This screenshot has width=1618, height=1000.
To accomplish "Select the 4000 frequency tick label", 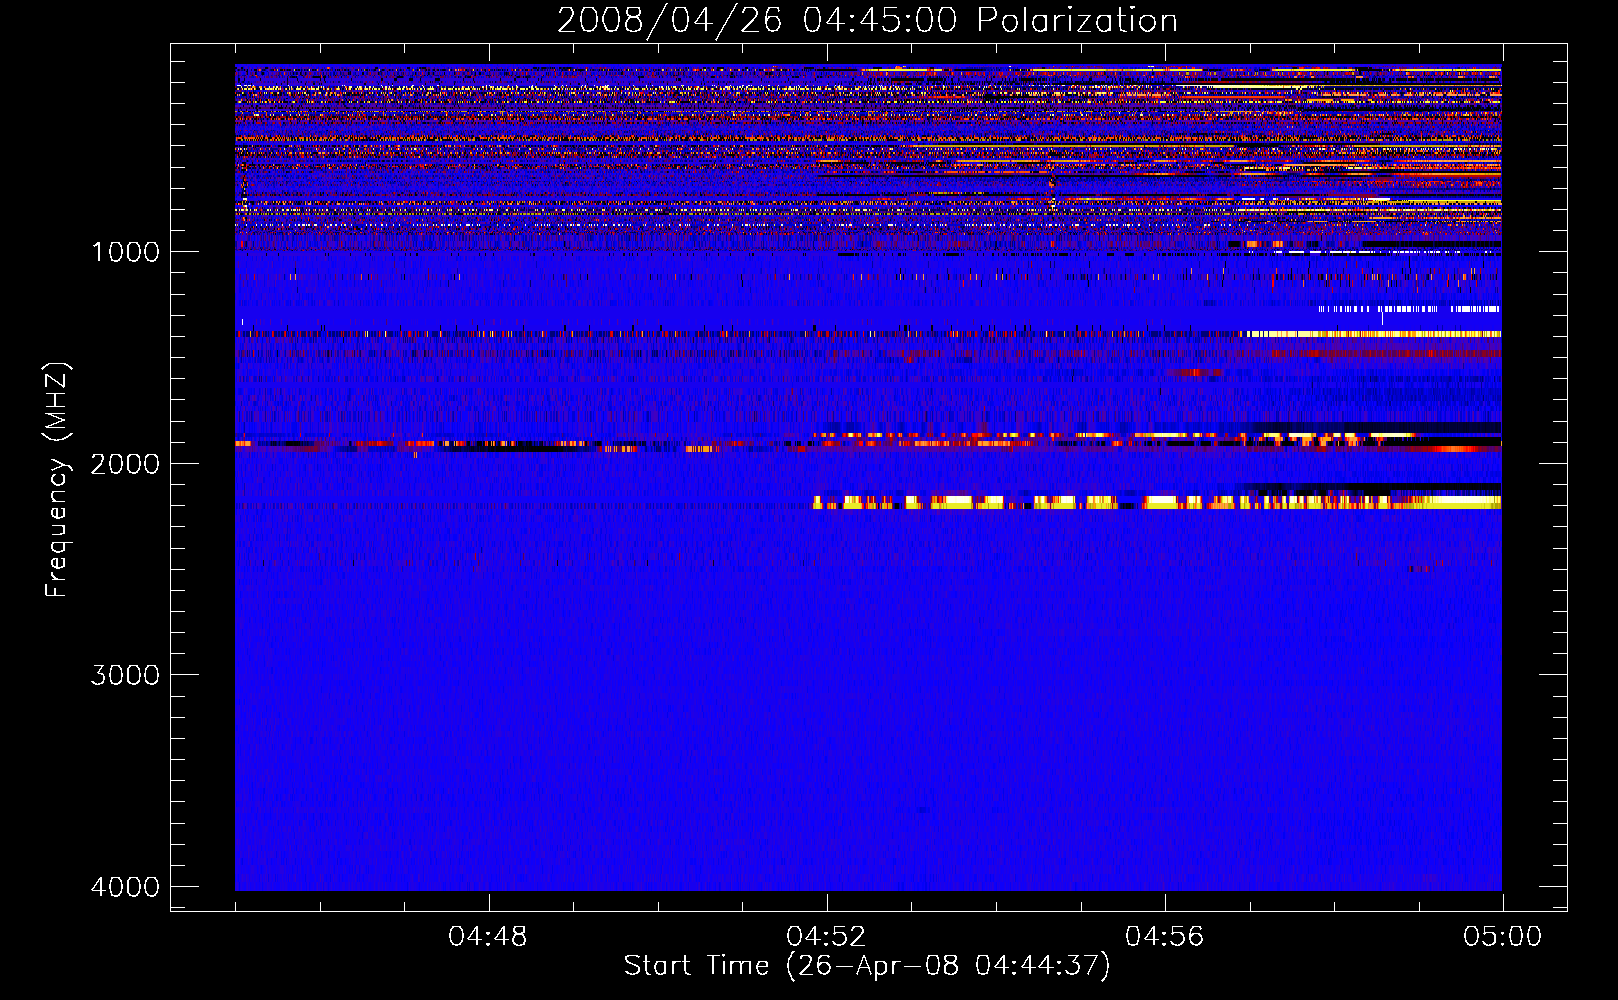I will (x=125, y=887).
